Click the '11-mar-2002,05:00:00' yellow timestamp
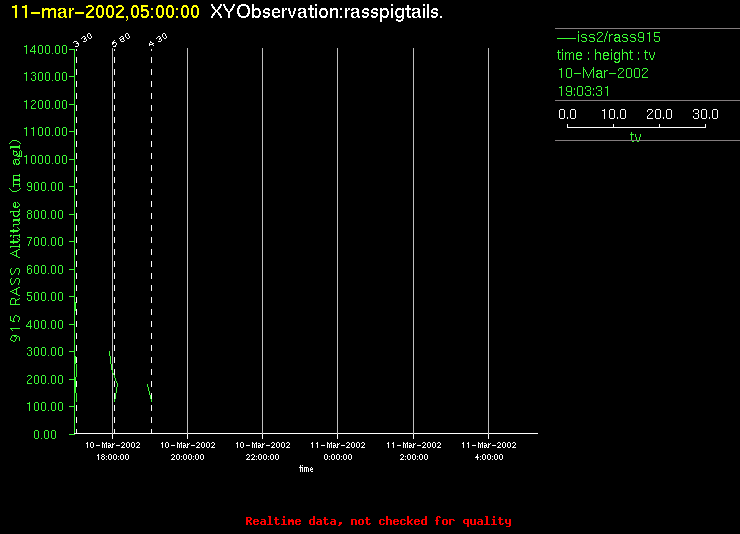 click(x=105, y=12)
